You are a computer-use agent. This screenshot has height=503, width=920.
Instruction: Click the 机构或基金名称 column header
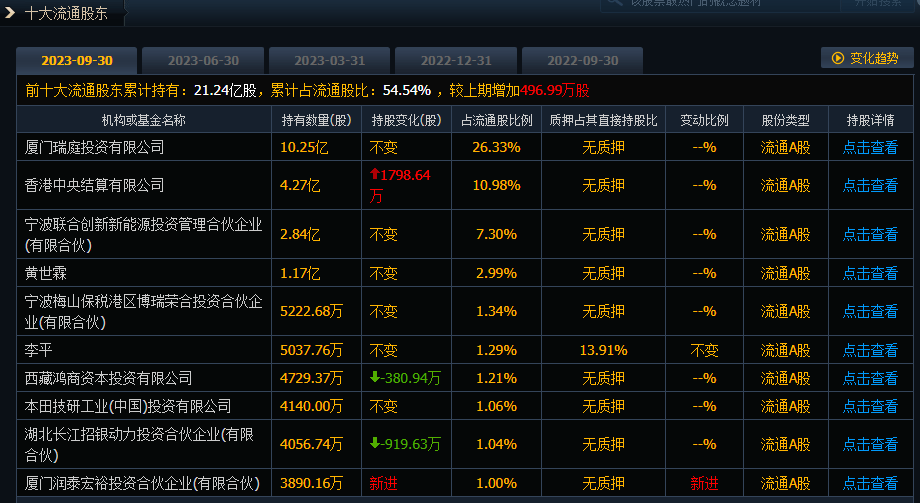tap(144, 120)
